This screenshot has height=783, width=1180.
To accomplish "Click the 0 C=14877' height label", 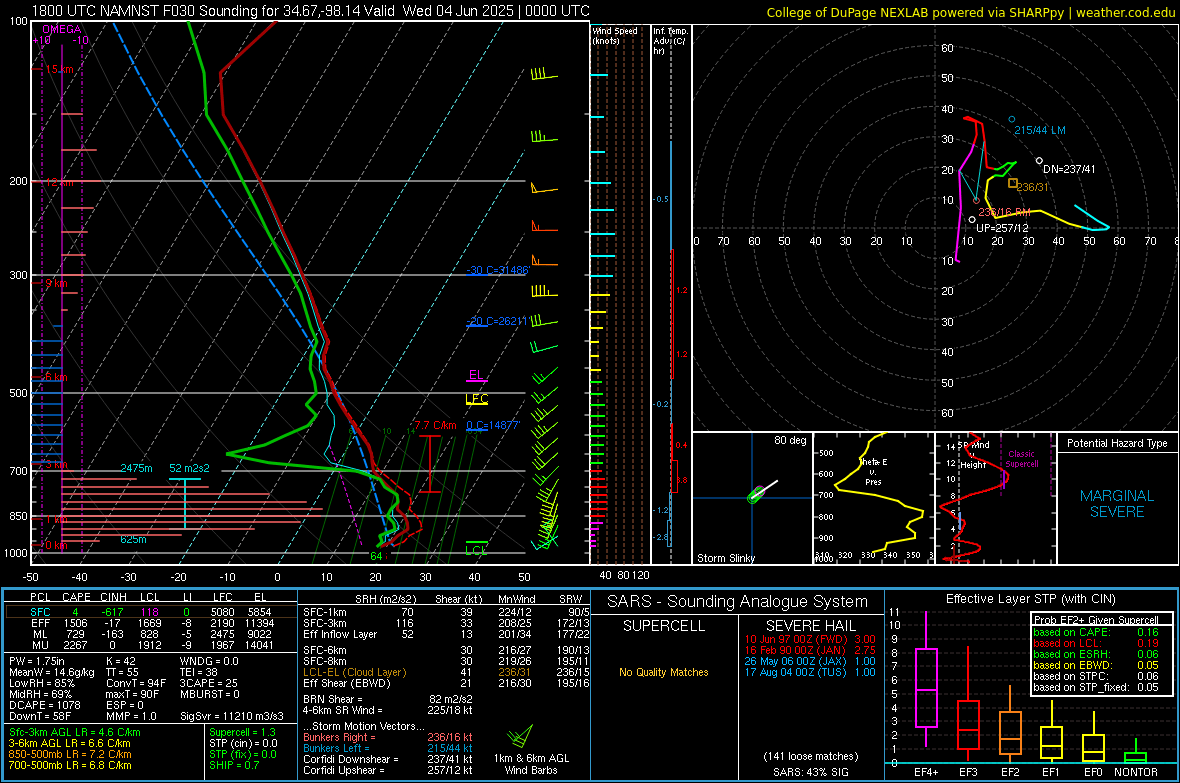I will 493,425.
